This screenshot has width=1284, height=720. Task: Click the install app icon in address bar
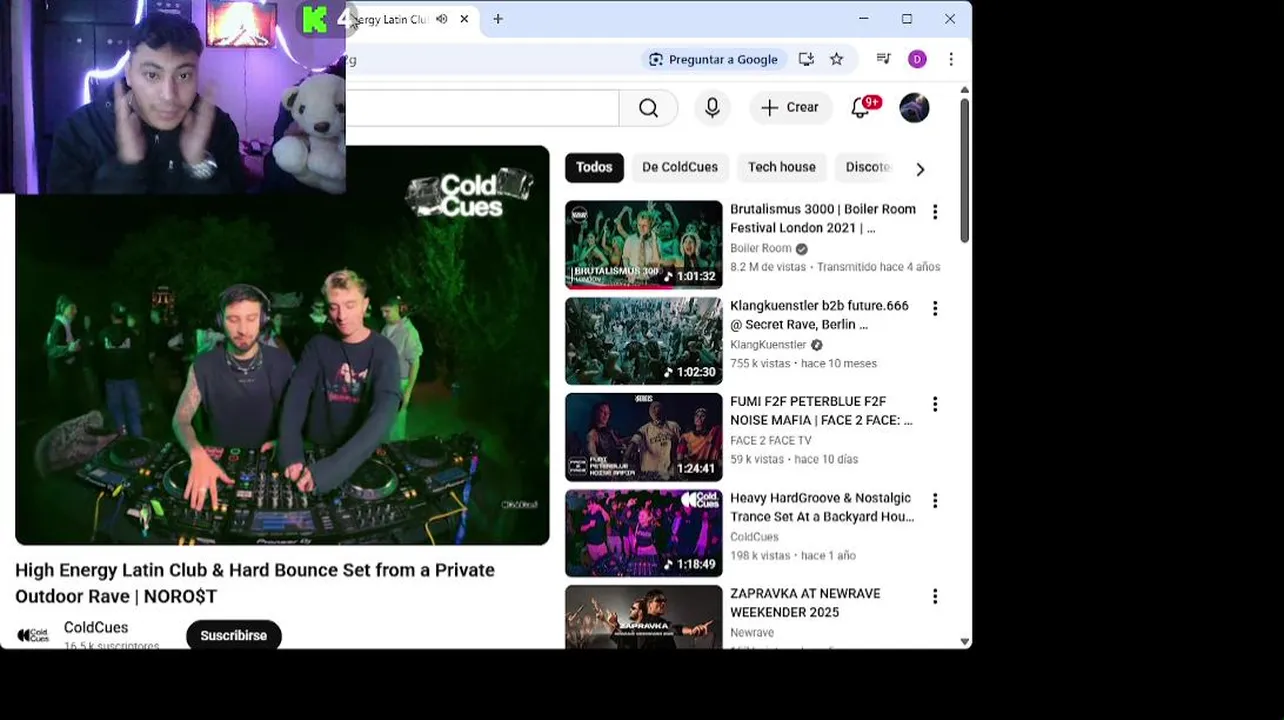point(806,59)
